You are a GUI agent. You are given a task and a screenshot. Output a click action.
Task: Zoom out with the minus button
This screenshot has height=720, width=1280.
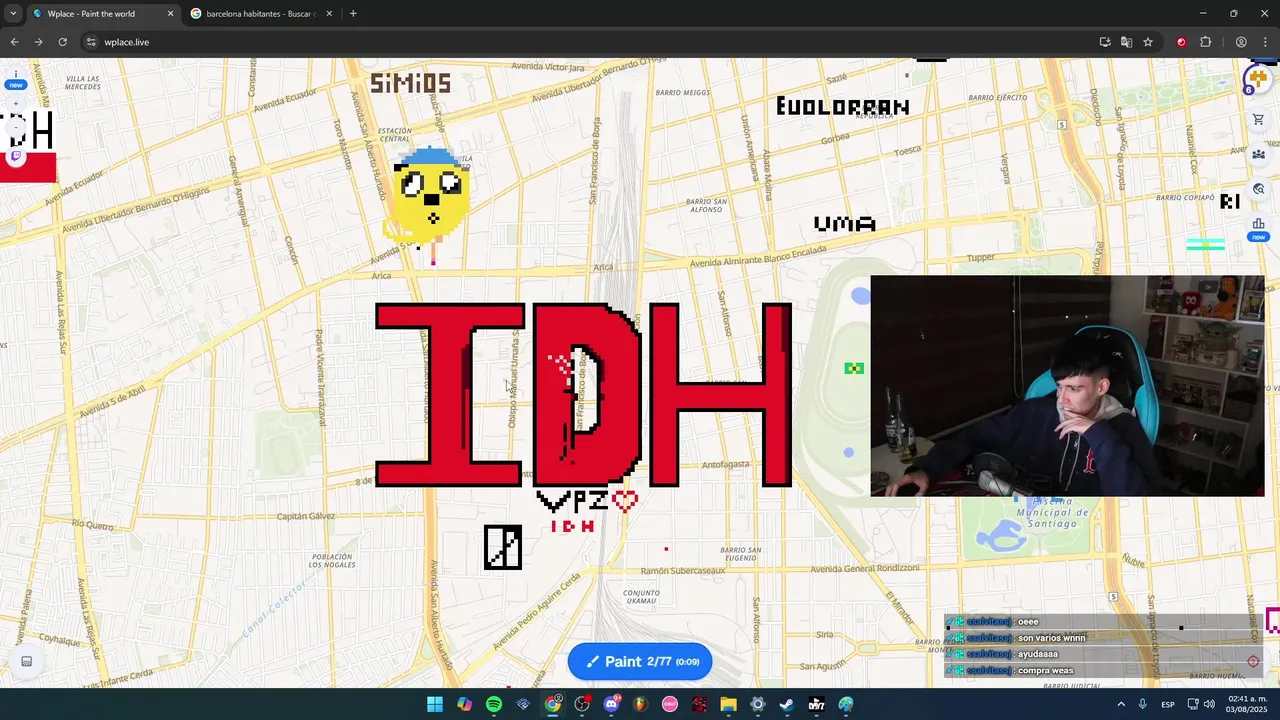pyautogui.click(x=16, y=129)
